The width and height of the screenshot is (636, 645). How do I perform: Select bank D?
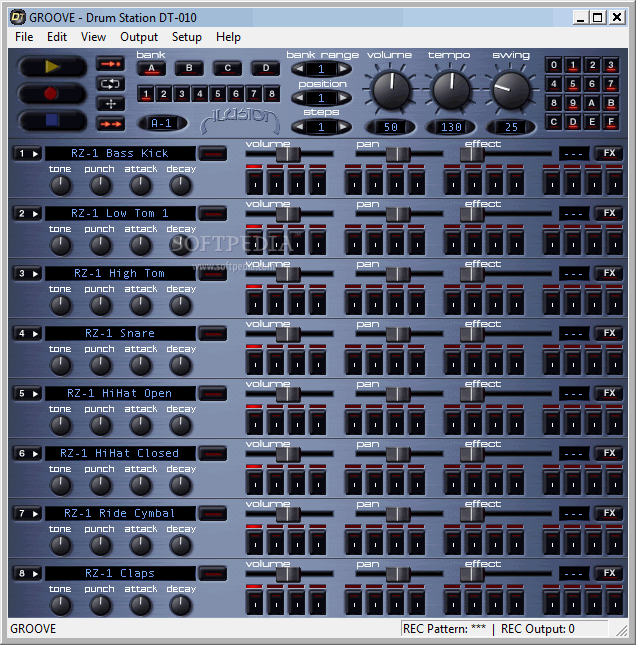pyautogui.click(x=266, y=68)
